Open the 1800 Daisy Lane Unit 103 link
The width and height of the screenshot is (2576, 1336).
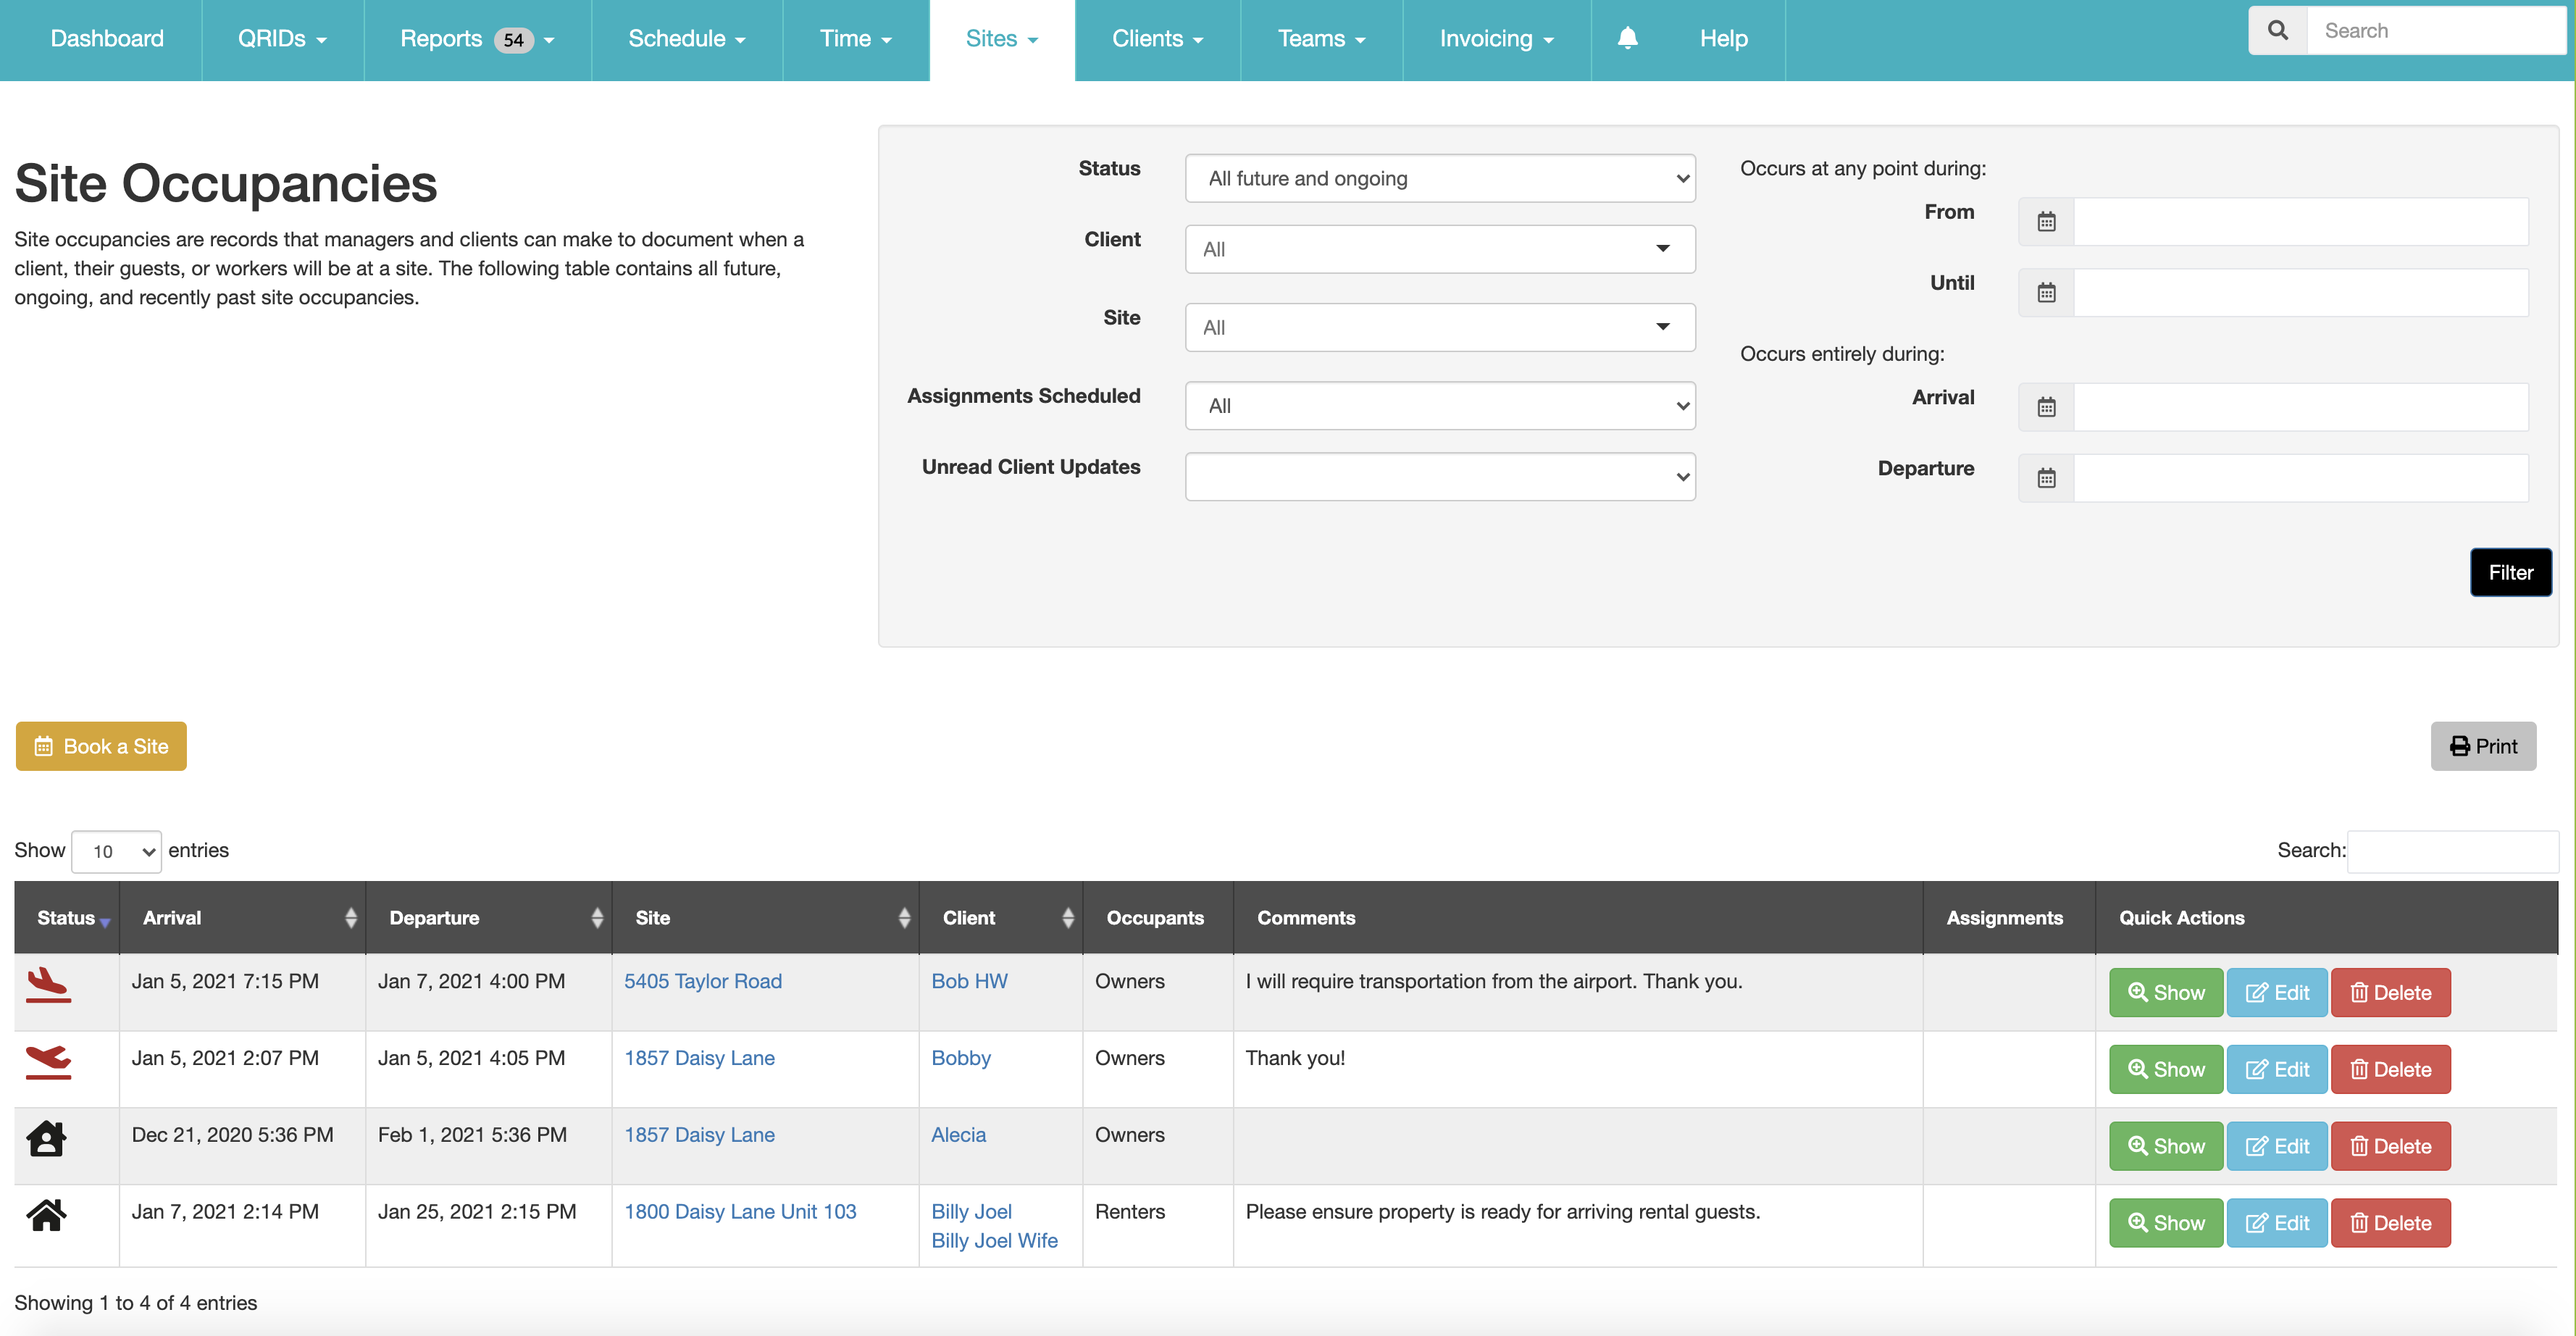tap(740, 1211)
